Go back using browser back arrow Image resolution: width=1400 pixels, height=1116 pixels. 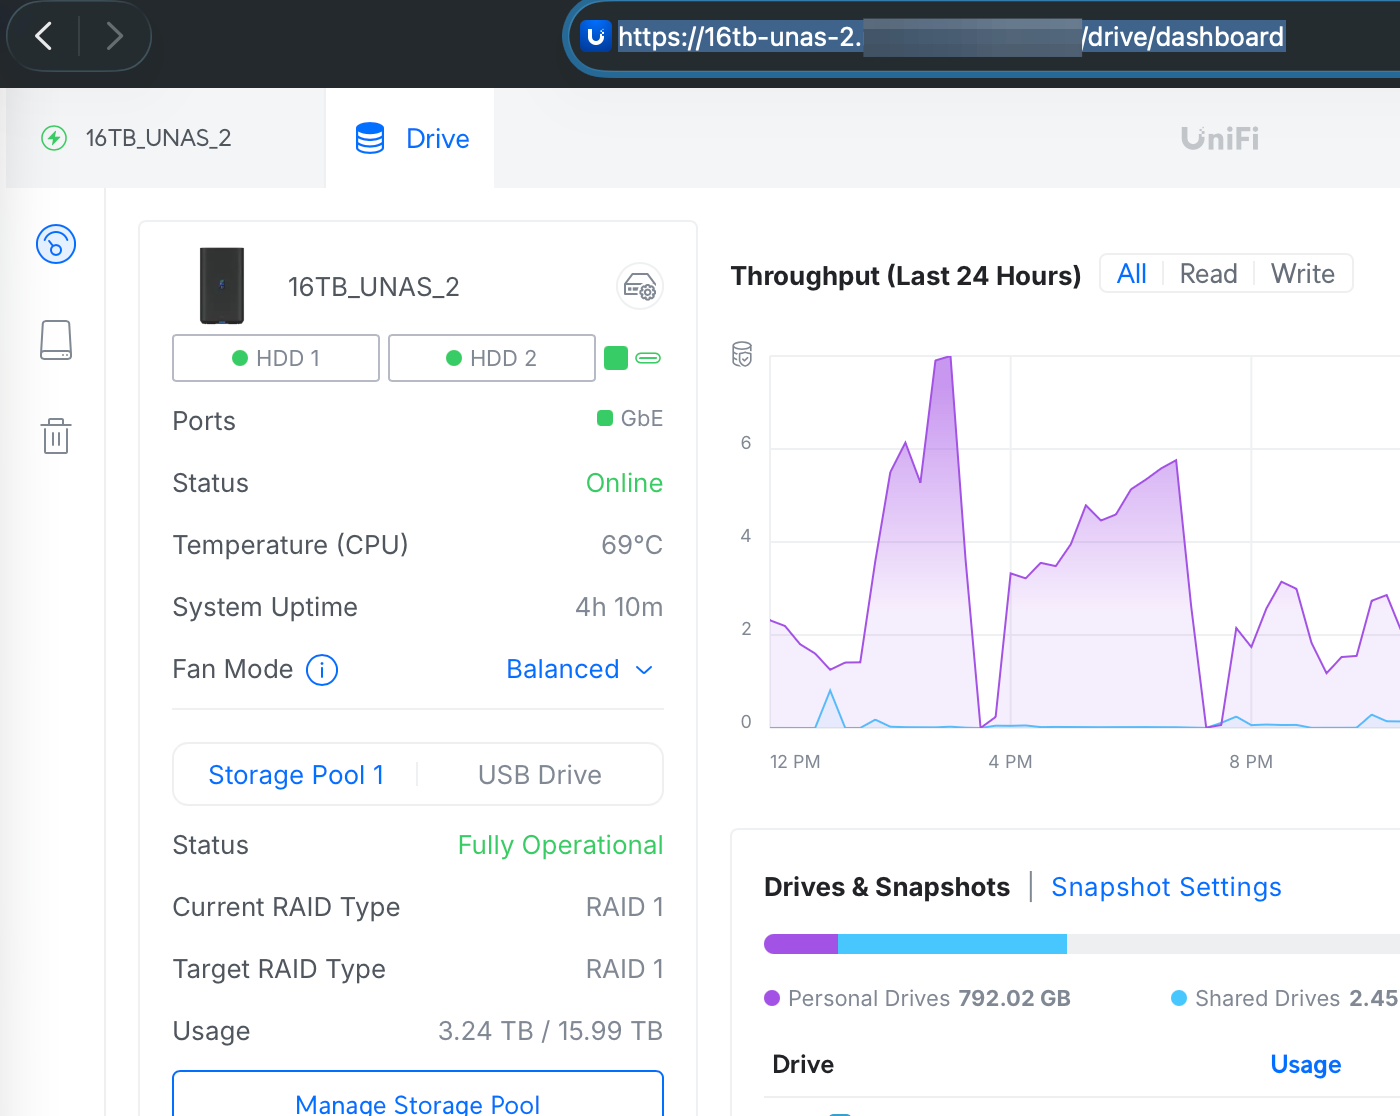tap(44, 37)
